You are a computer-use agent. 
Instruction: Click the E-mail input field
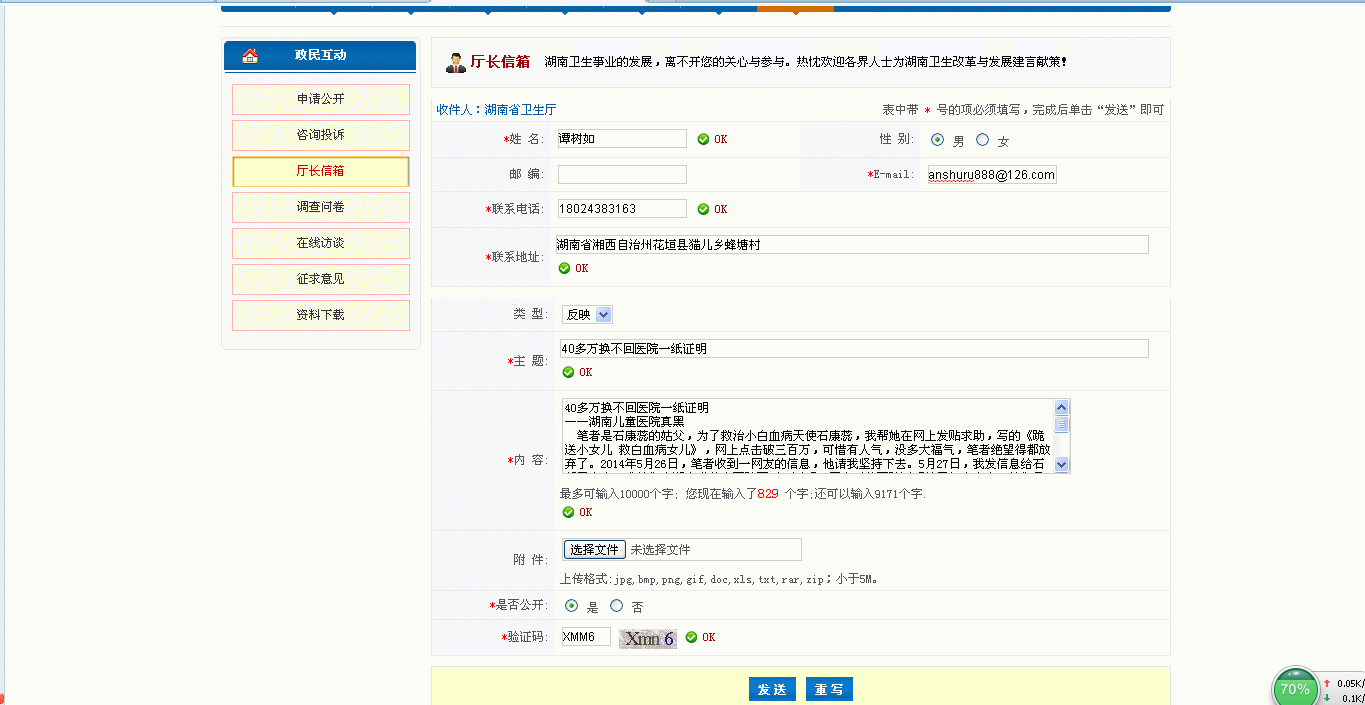click(x=992, y=175)
